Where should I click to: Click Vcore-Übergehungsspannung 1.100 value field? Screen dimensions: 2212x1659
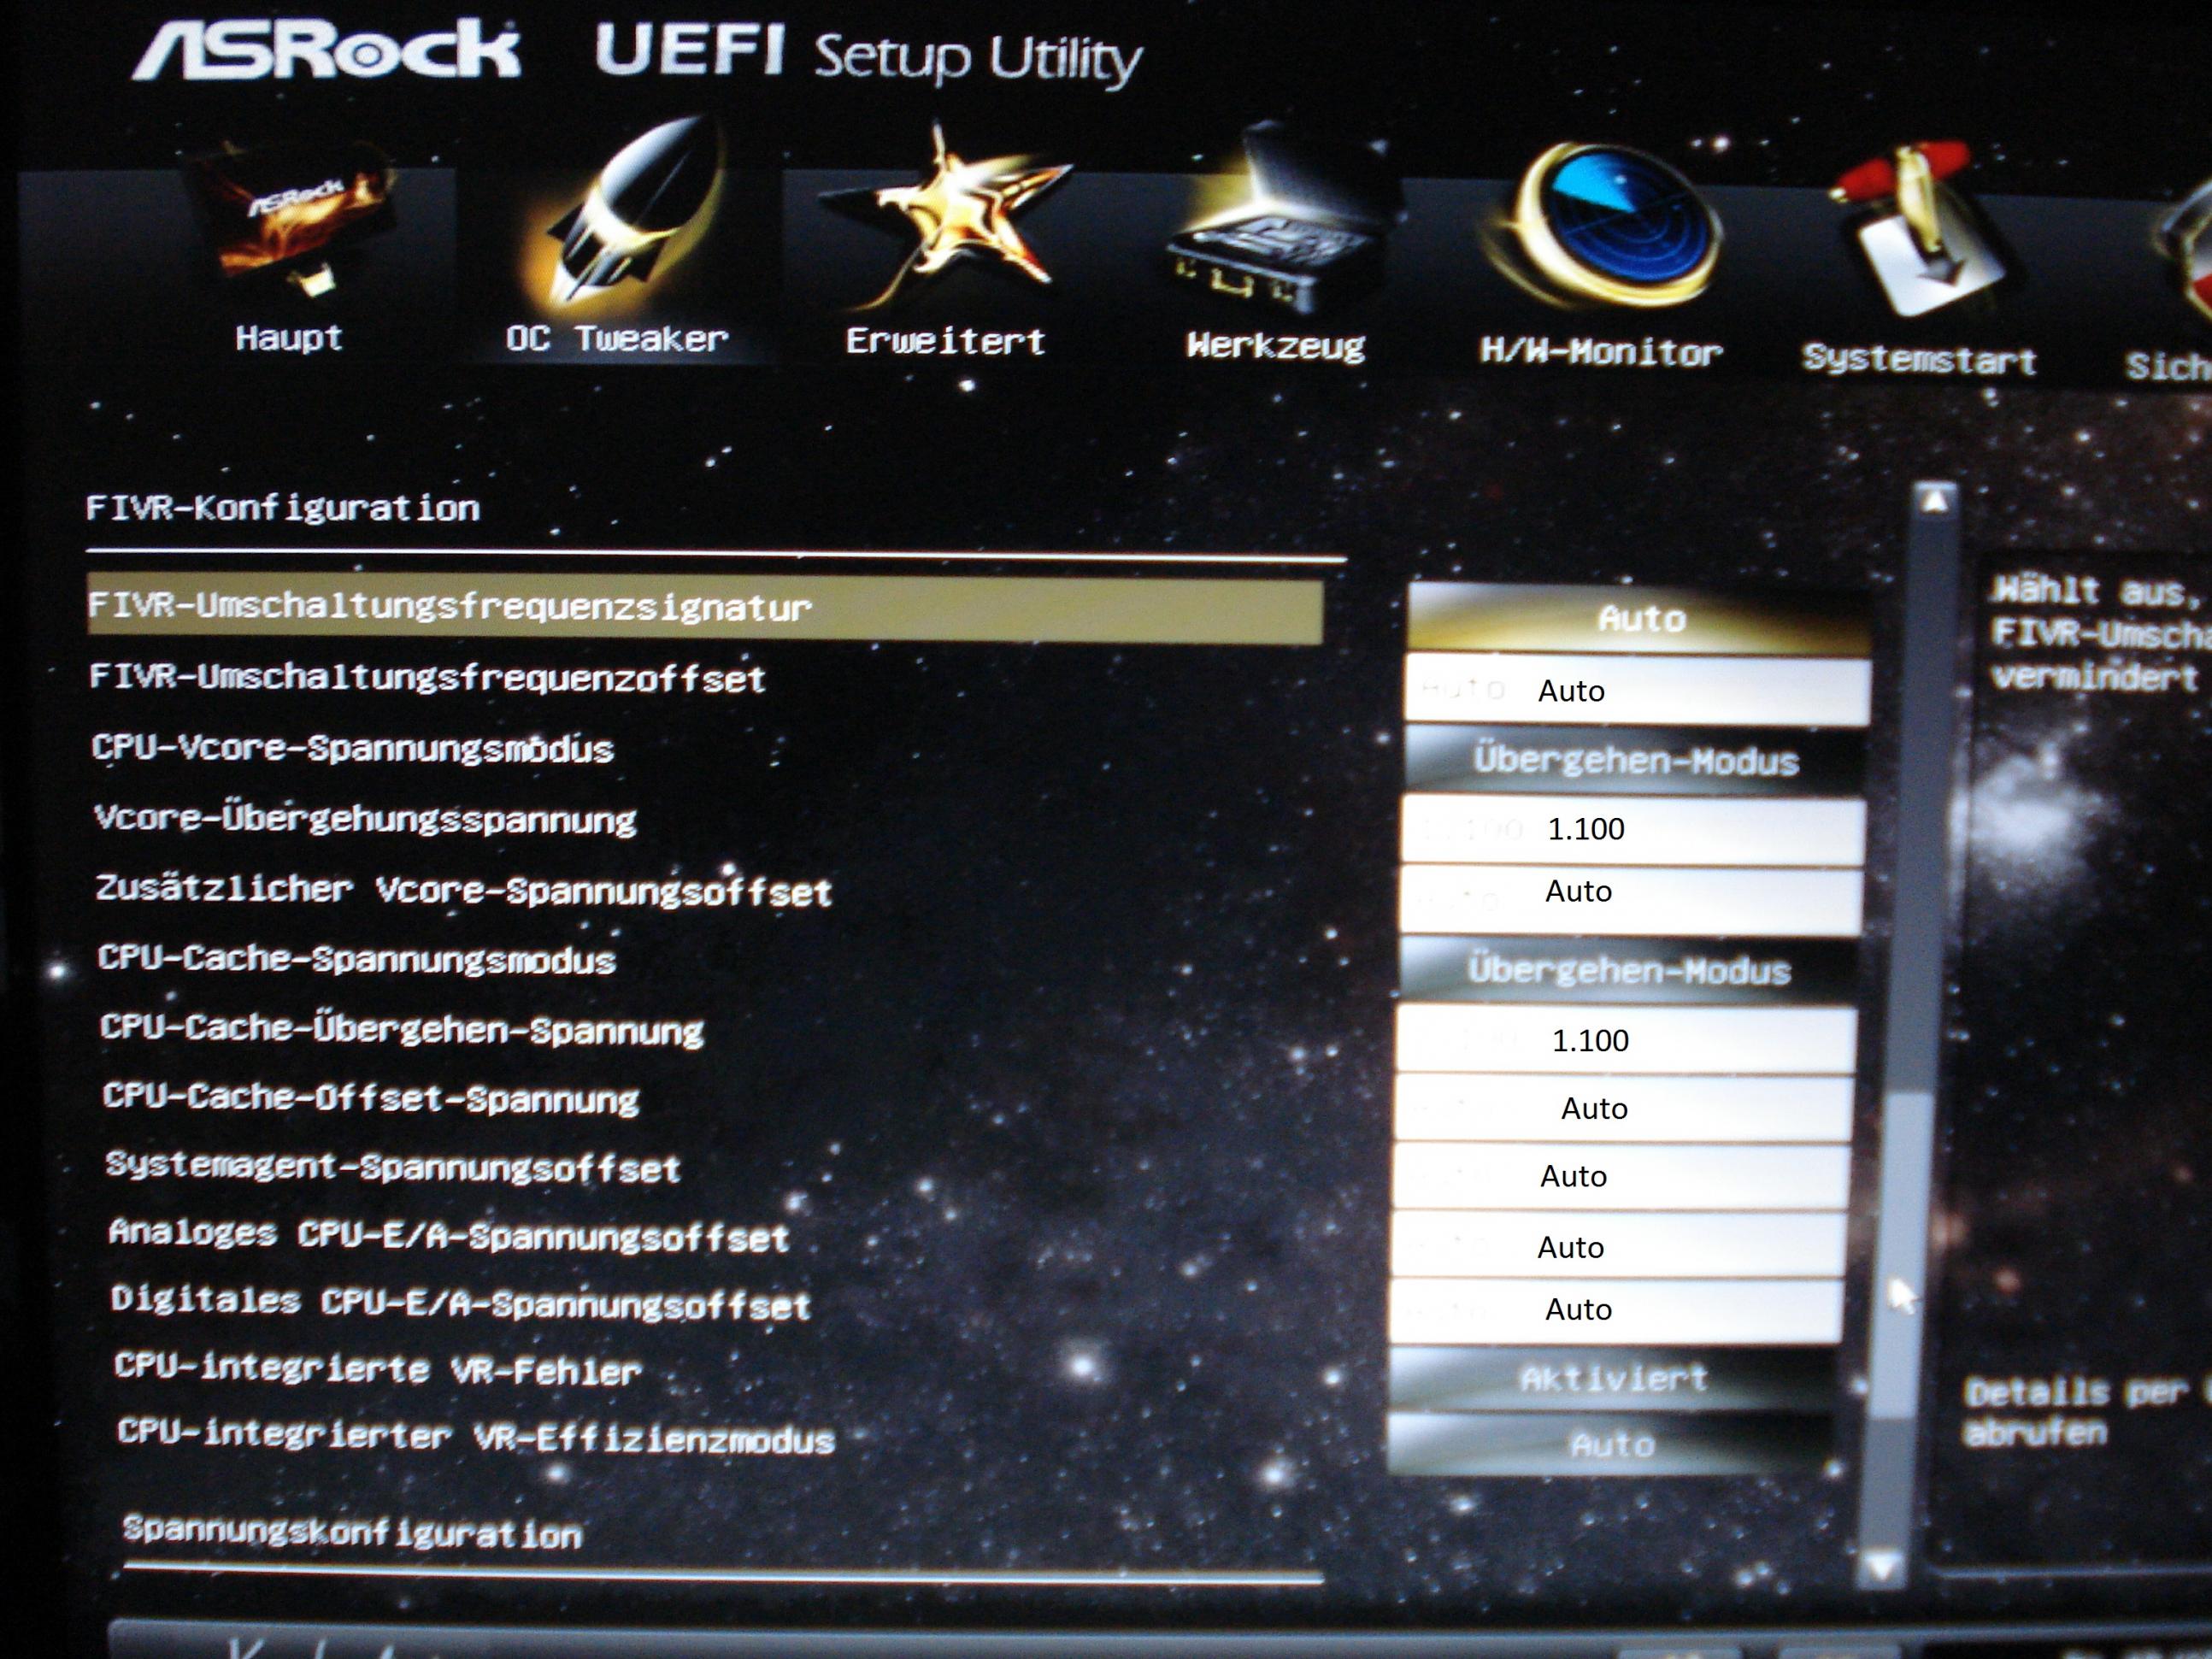pyautogui.click(x=1632, y=829)
